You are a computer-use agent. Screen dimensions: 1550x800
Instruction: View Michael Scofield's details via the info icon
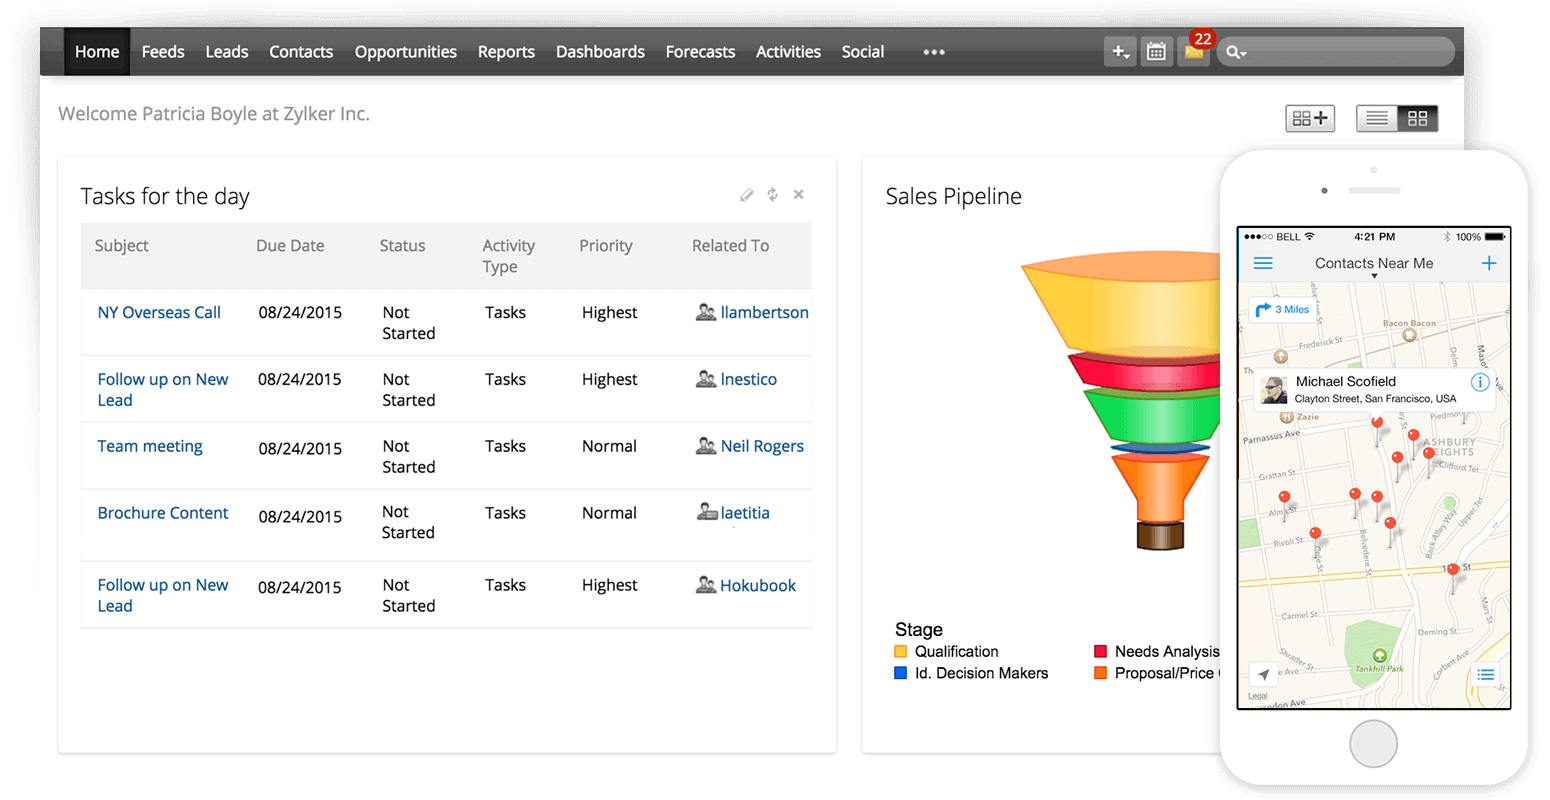(1480, 382)
